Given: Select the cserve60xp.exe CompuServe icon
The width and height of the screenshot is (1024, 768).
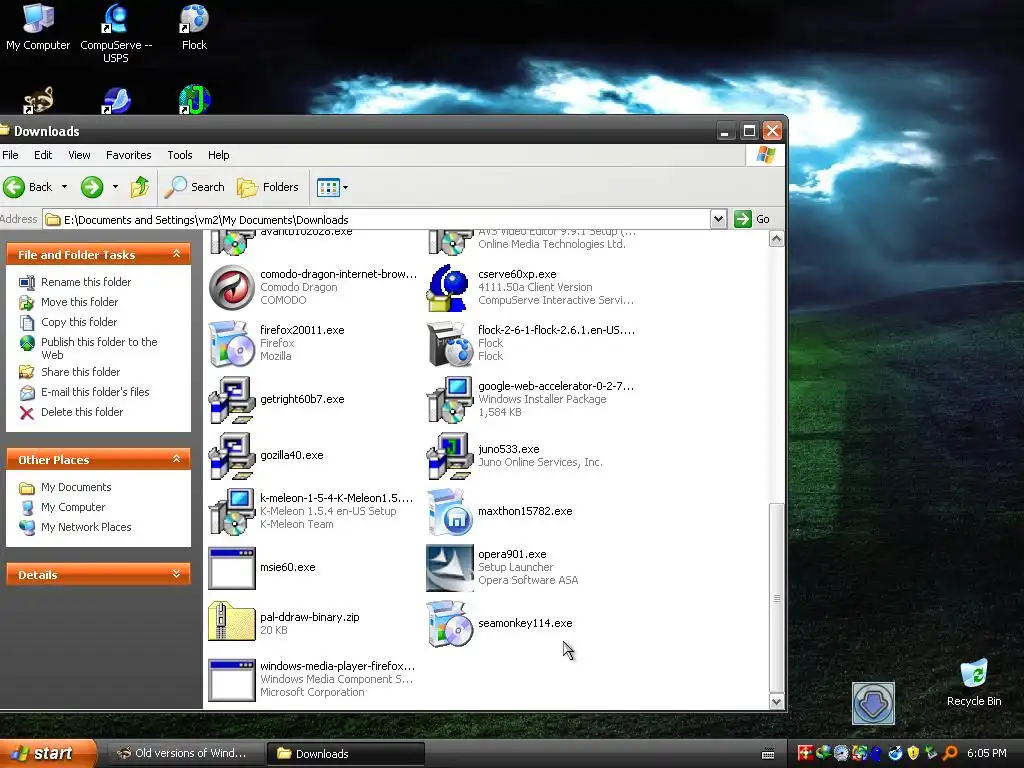Looking at the screenshot, I should [449, 287].
